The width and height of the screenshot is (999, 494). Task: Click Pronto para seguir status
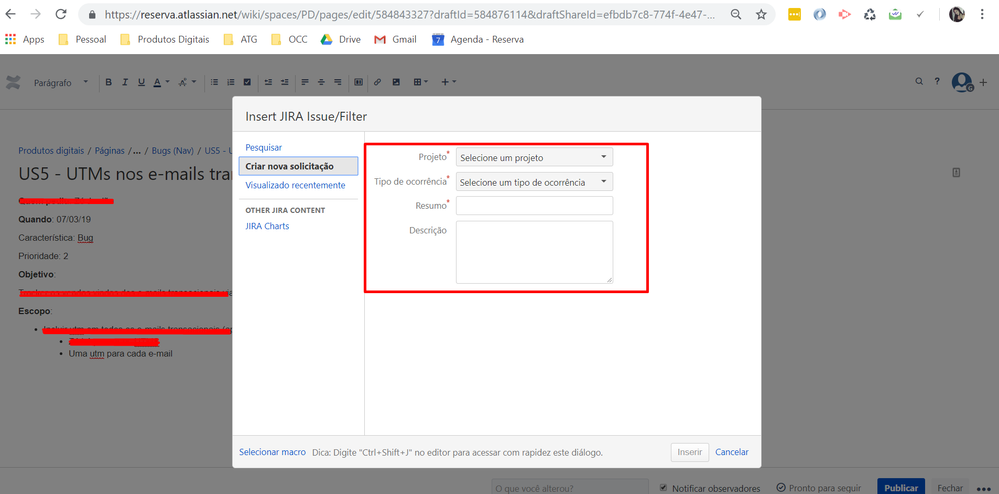(819, 487)
